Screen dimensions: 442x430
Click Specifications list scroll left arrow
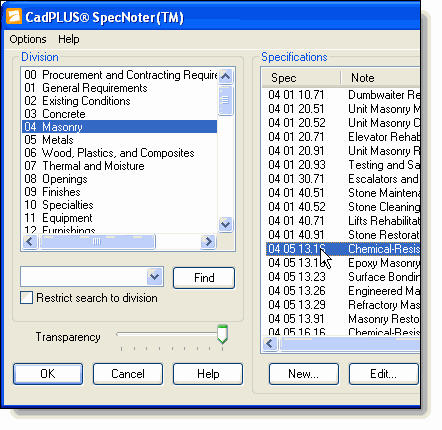pyautogui.click(x=270, y=343)
